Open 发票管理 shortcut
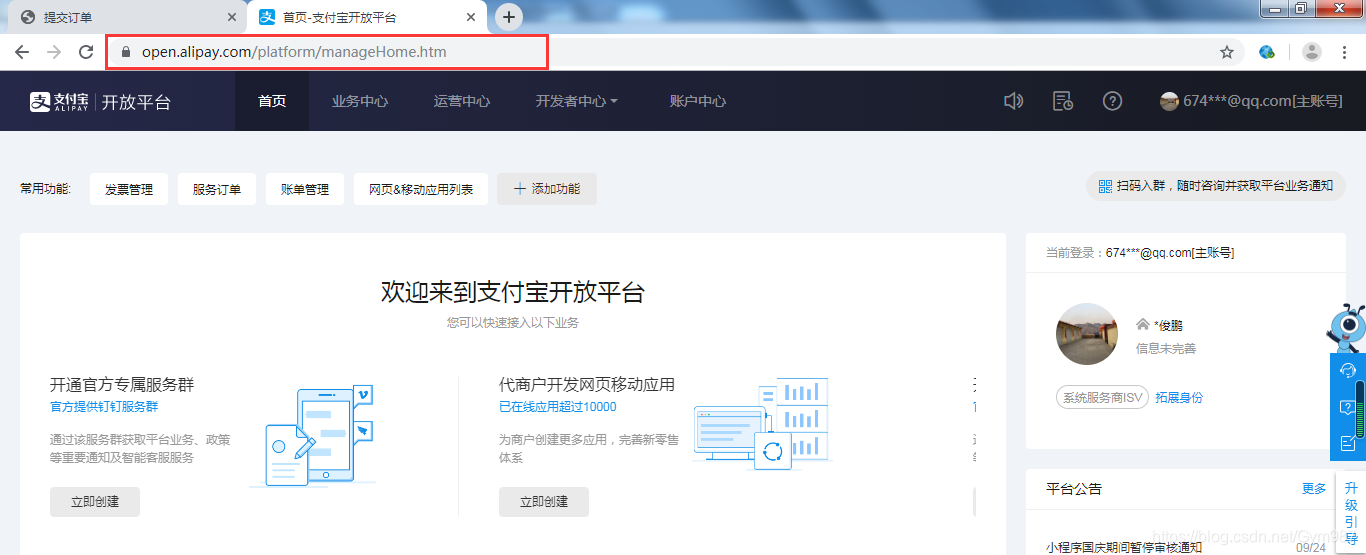The height and width of the screenshot is (555, 1366). point(129,189)
